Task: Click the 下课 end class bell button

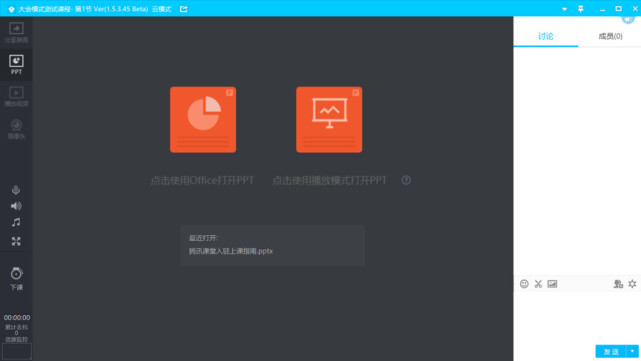Action: 16,279
